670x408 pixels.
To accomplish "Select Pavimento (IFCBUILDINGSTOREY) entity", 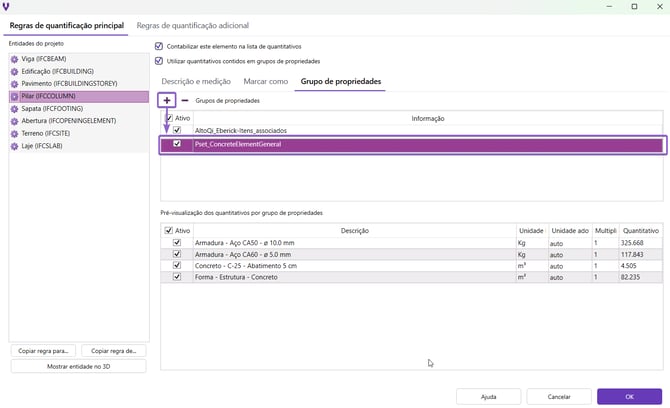I will 79,84.
